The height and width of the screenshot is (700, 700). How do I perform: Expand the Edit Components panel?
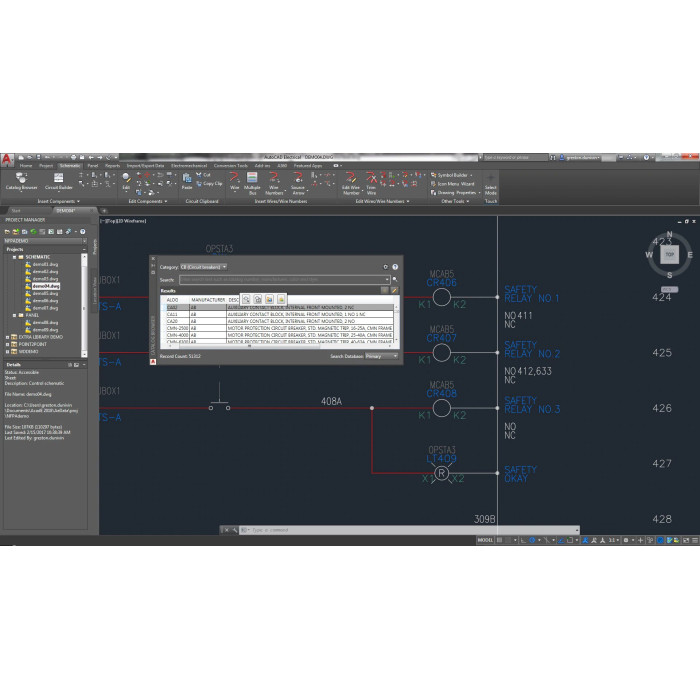click(x=148, y=201)
